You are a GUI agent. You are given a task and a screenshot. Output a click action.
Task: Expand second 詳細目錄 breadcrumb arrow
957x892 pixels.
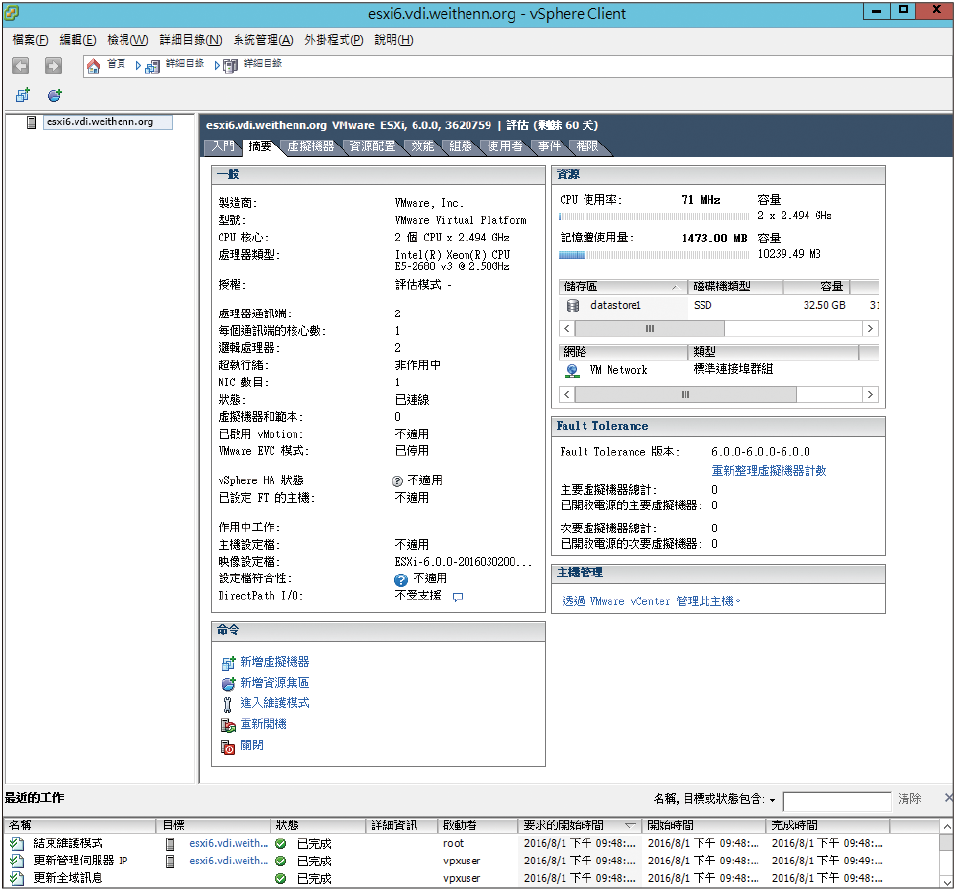(x=217, y=66)
